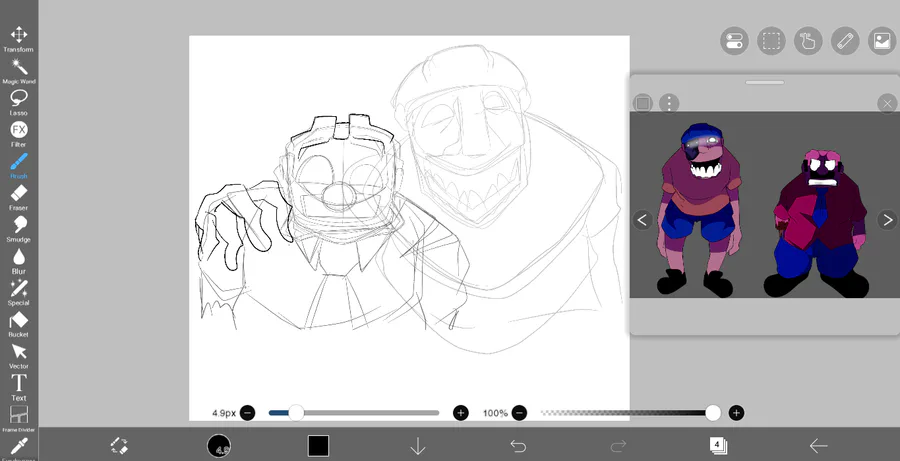The width and height of the screenshot is (900, 461).
Task: Select the Text tool
Action: [18, 388]
